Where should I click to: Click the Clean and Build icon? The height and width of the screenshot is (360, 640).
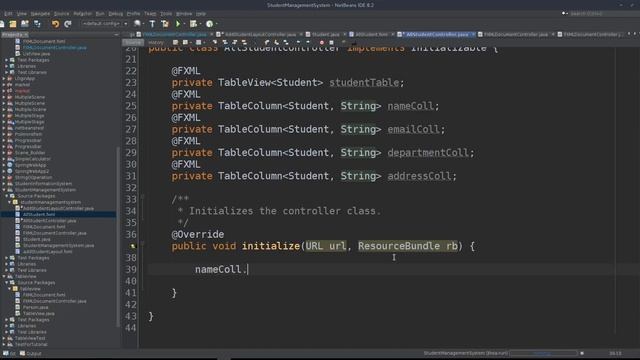tap(165, 24)
